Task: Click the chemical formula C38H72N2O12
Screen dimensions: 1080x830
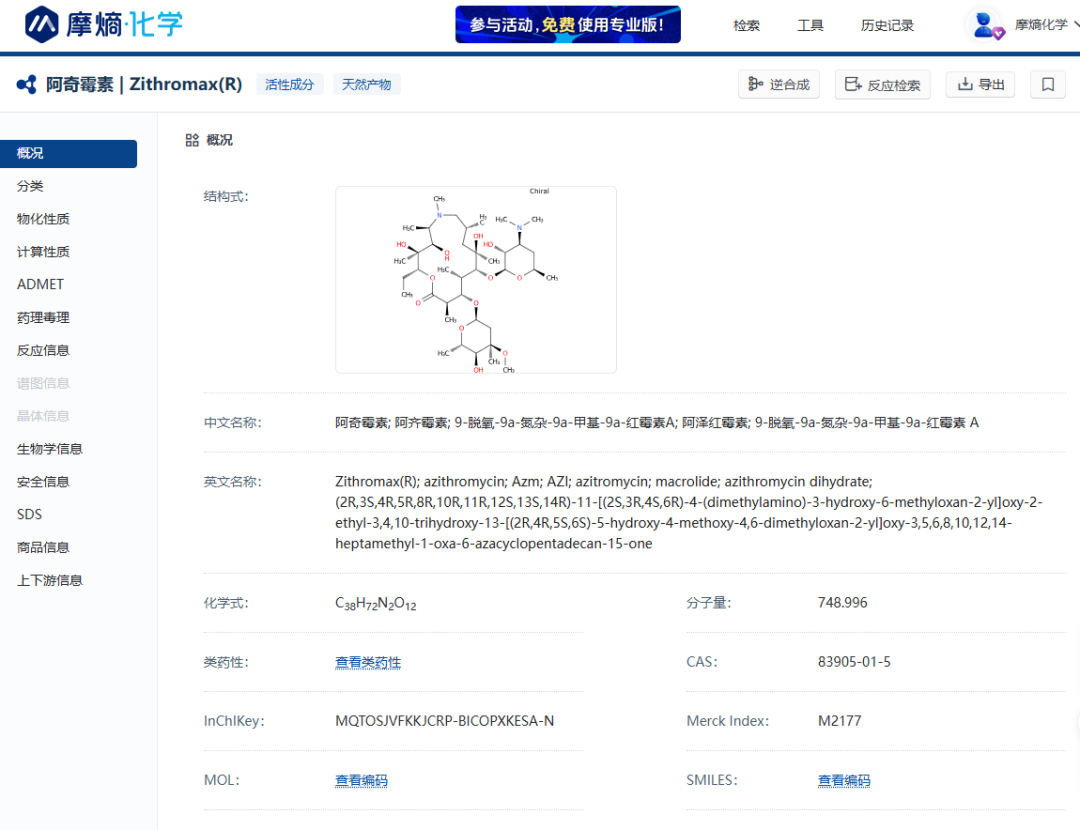Action: tap(375, 603)
